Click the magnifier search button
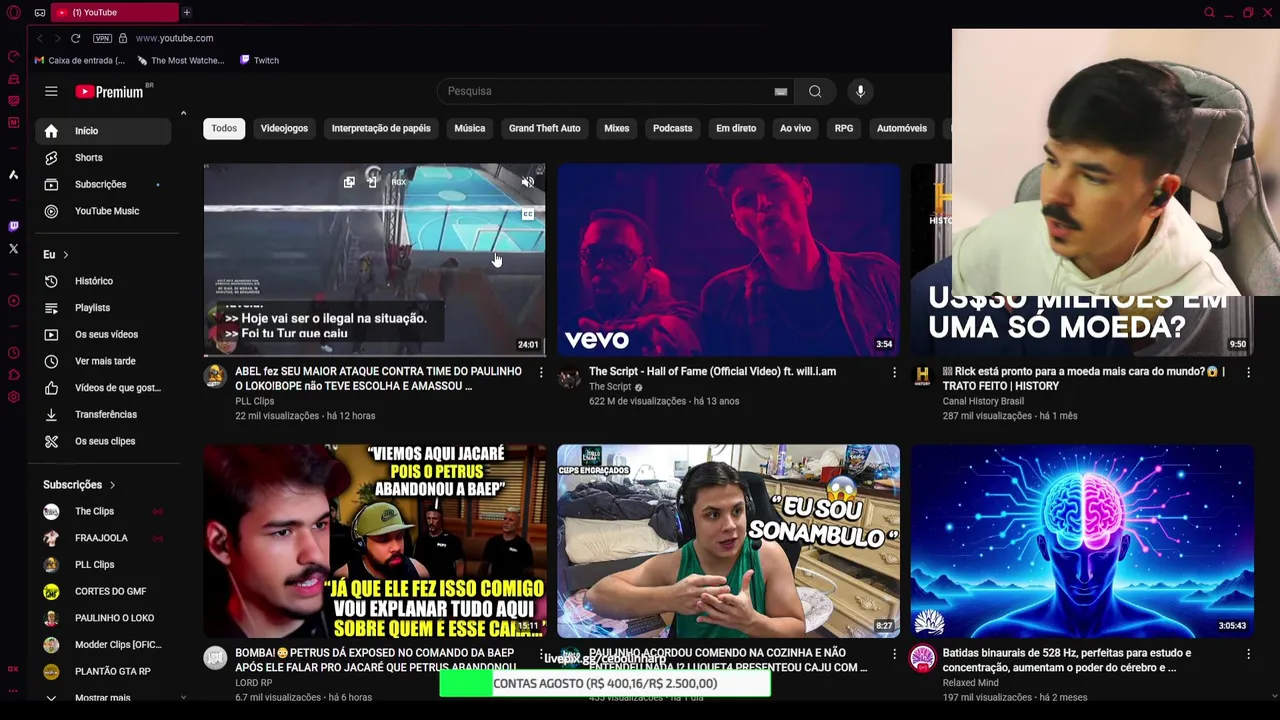Image resolution: width=1280 pixels, height=720 pixels. click(815, 91)
